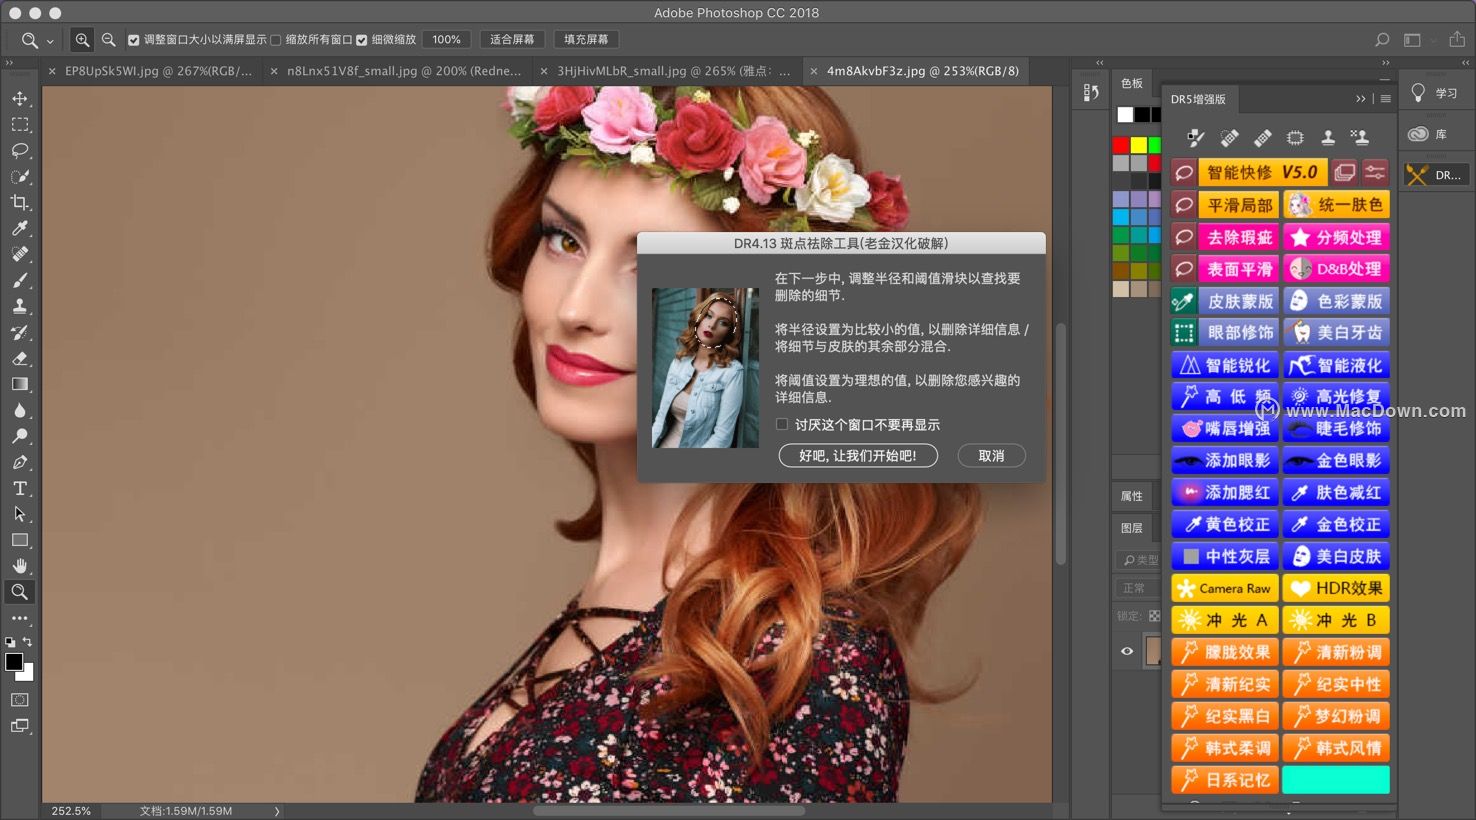1476x820 pixels.
Task: Toggle the lasso option beside 智能快修
Action: [1184, 172]
